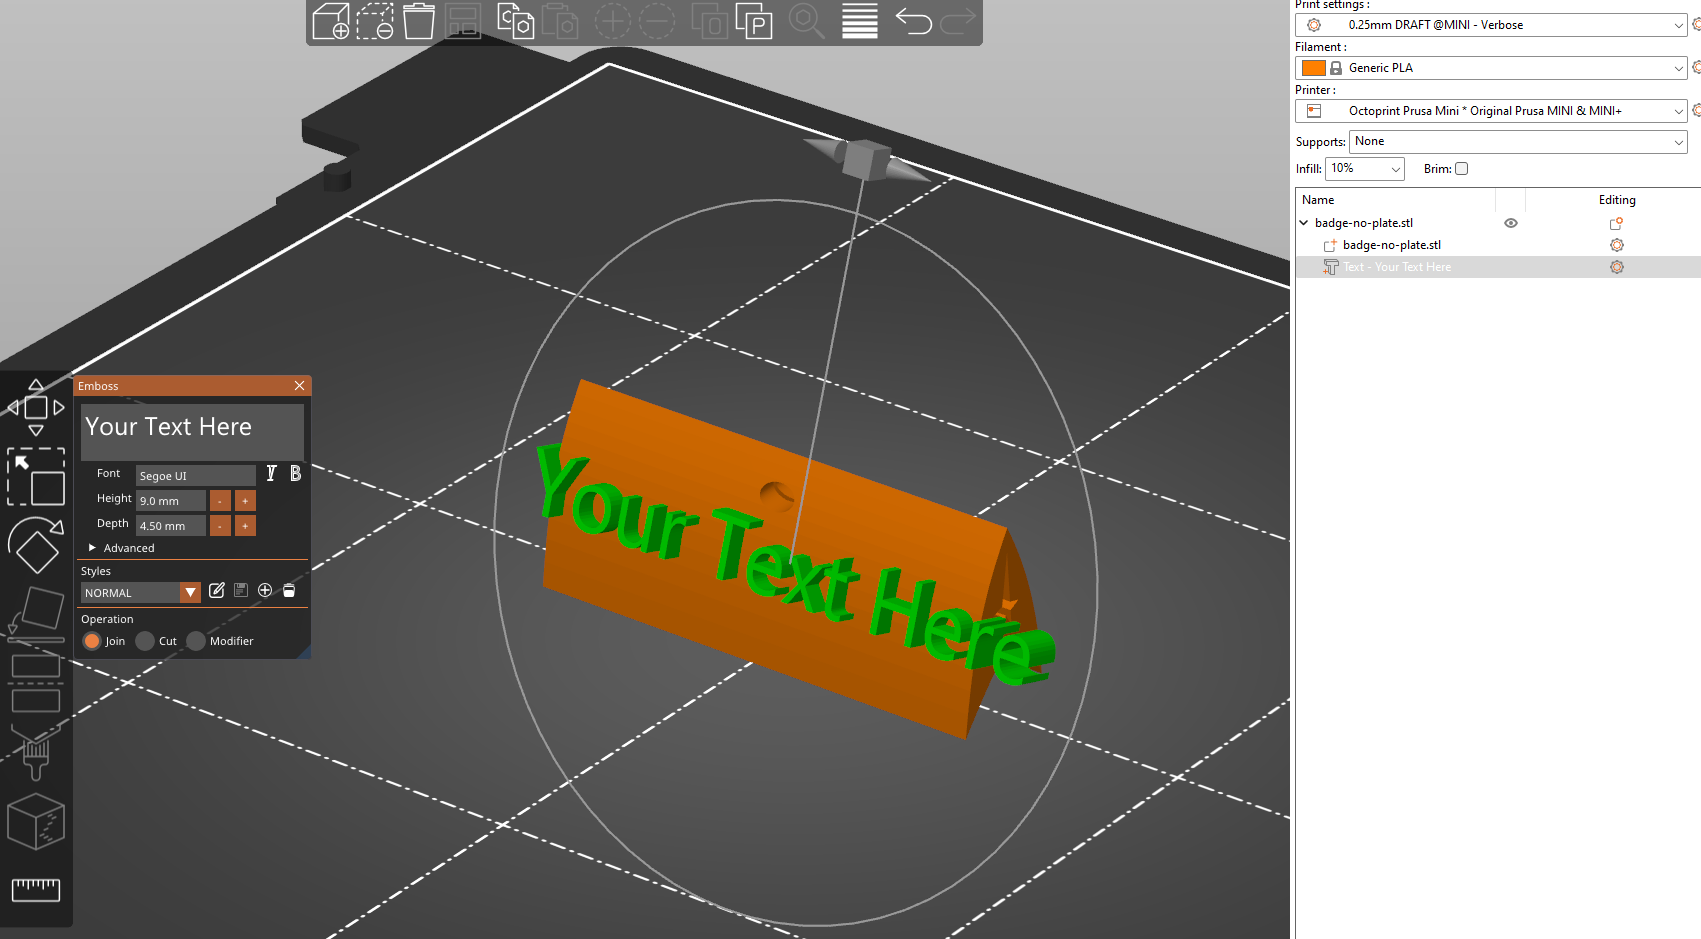Select the Scale gizmo tool
The width and height of the screenshot is (1701, 939).
tap(36, 476)
